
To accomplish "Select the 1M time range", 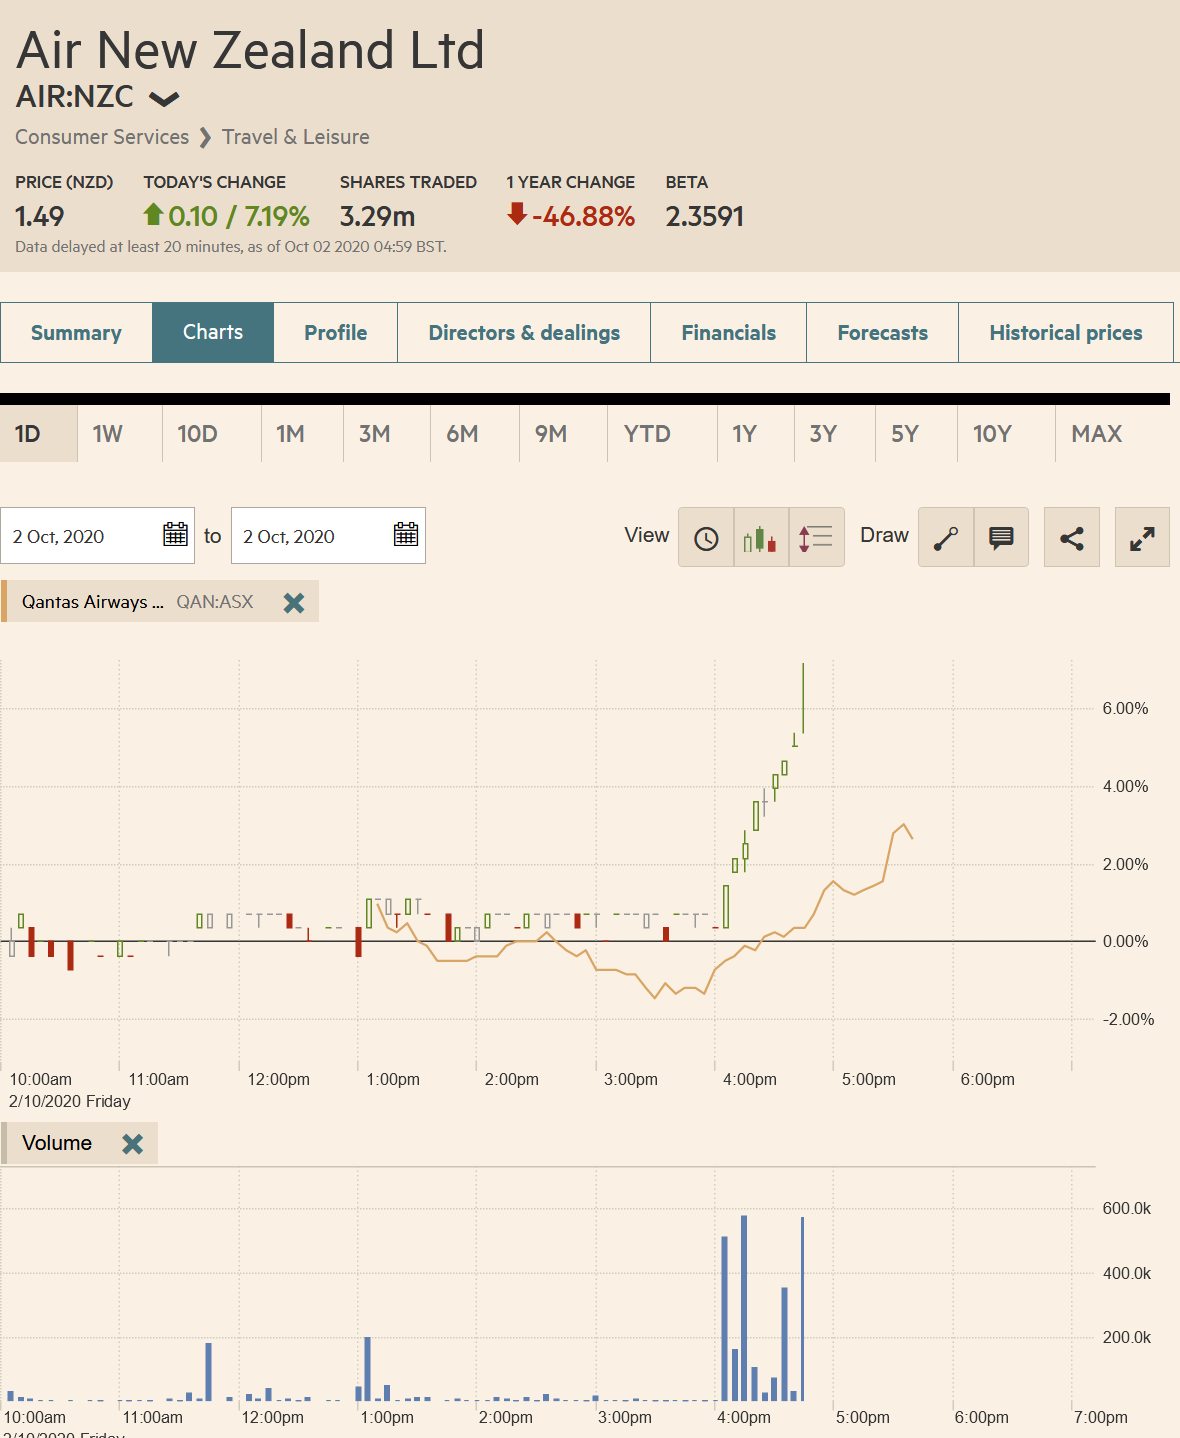I will coord(290,434).
